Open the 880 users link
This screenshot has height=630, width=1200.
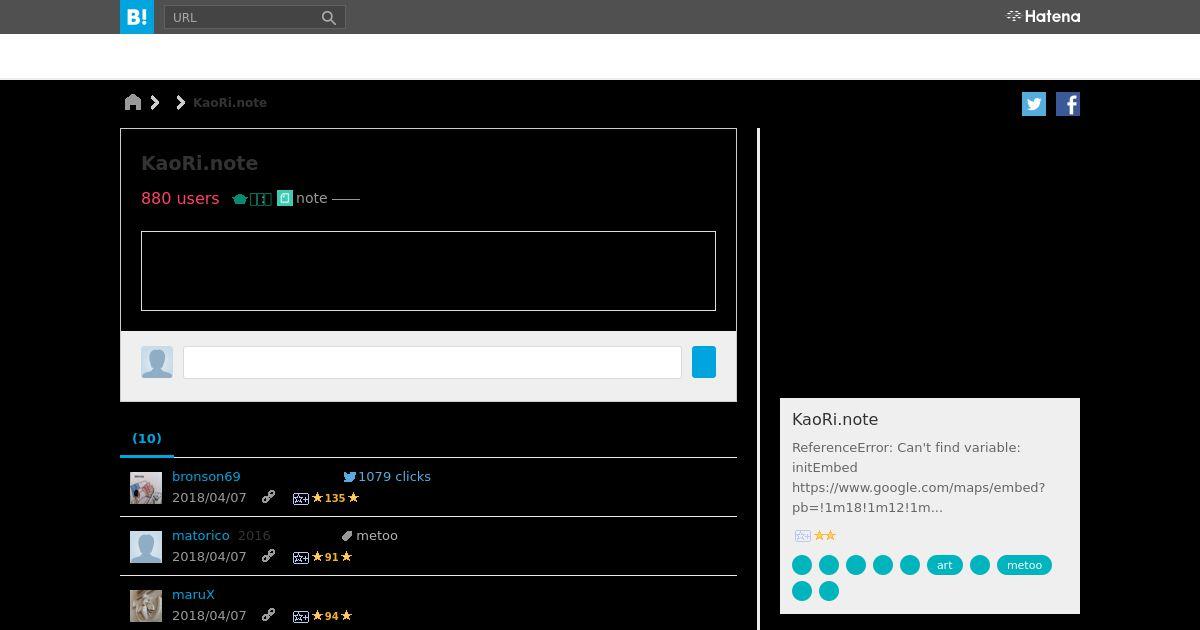180,198
